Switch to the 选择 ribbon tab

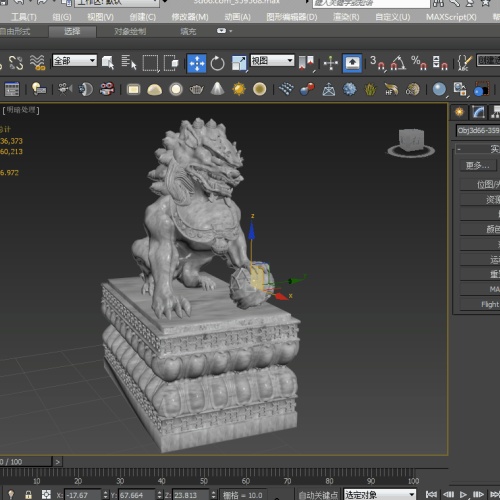[72, 32]
